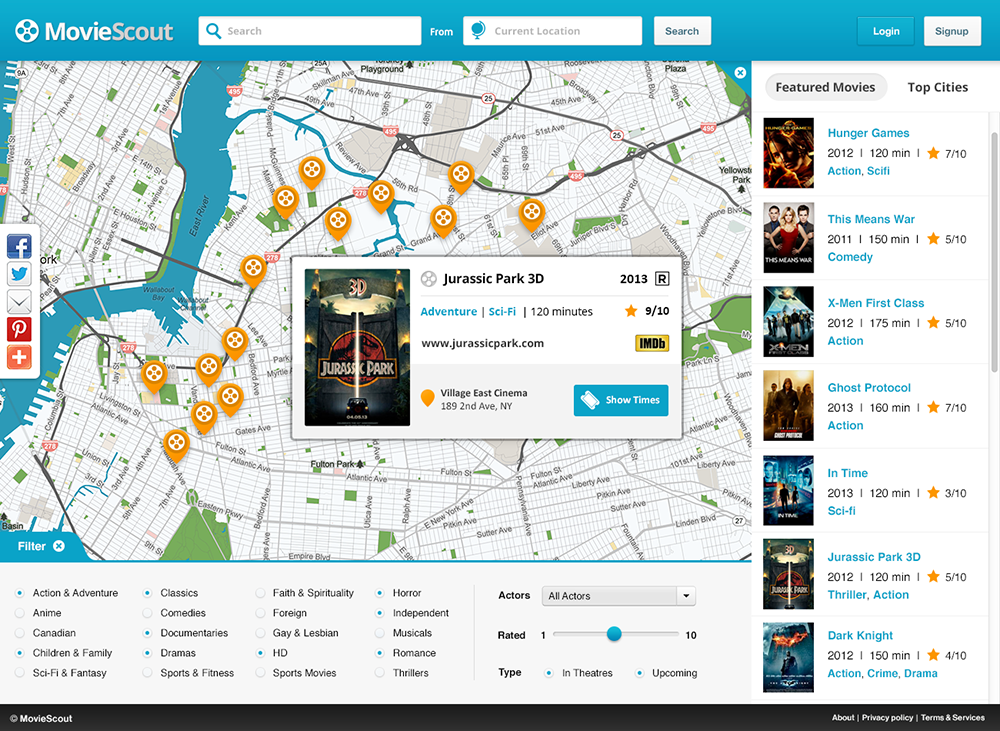This screenshot has width=1000, height=731.
Task: Click the star icon in the Hunger Games row
Action: click(x=933, y=153)
